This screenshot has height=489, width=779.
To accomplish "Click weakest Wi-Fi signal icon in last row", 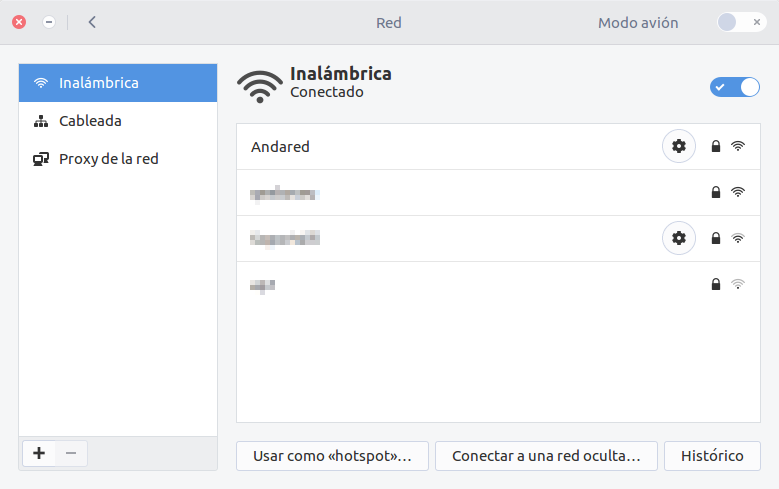I will [x=738, y=284].
